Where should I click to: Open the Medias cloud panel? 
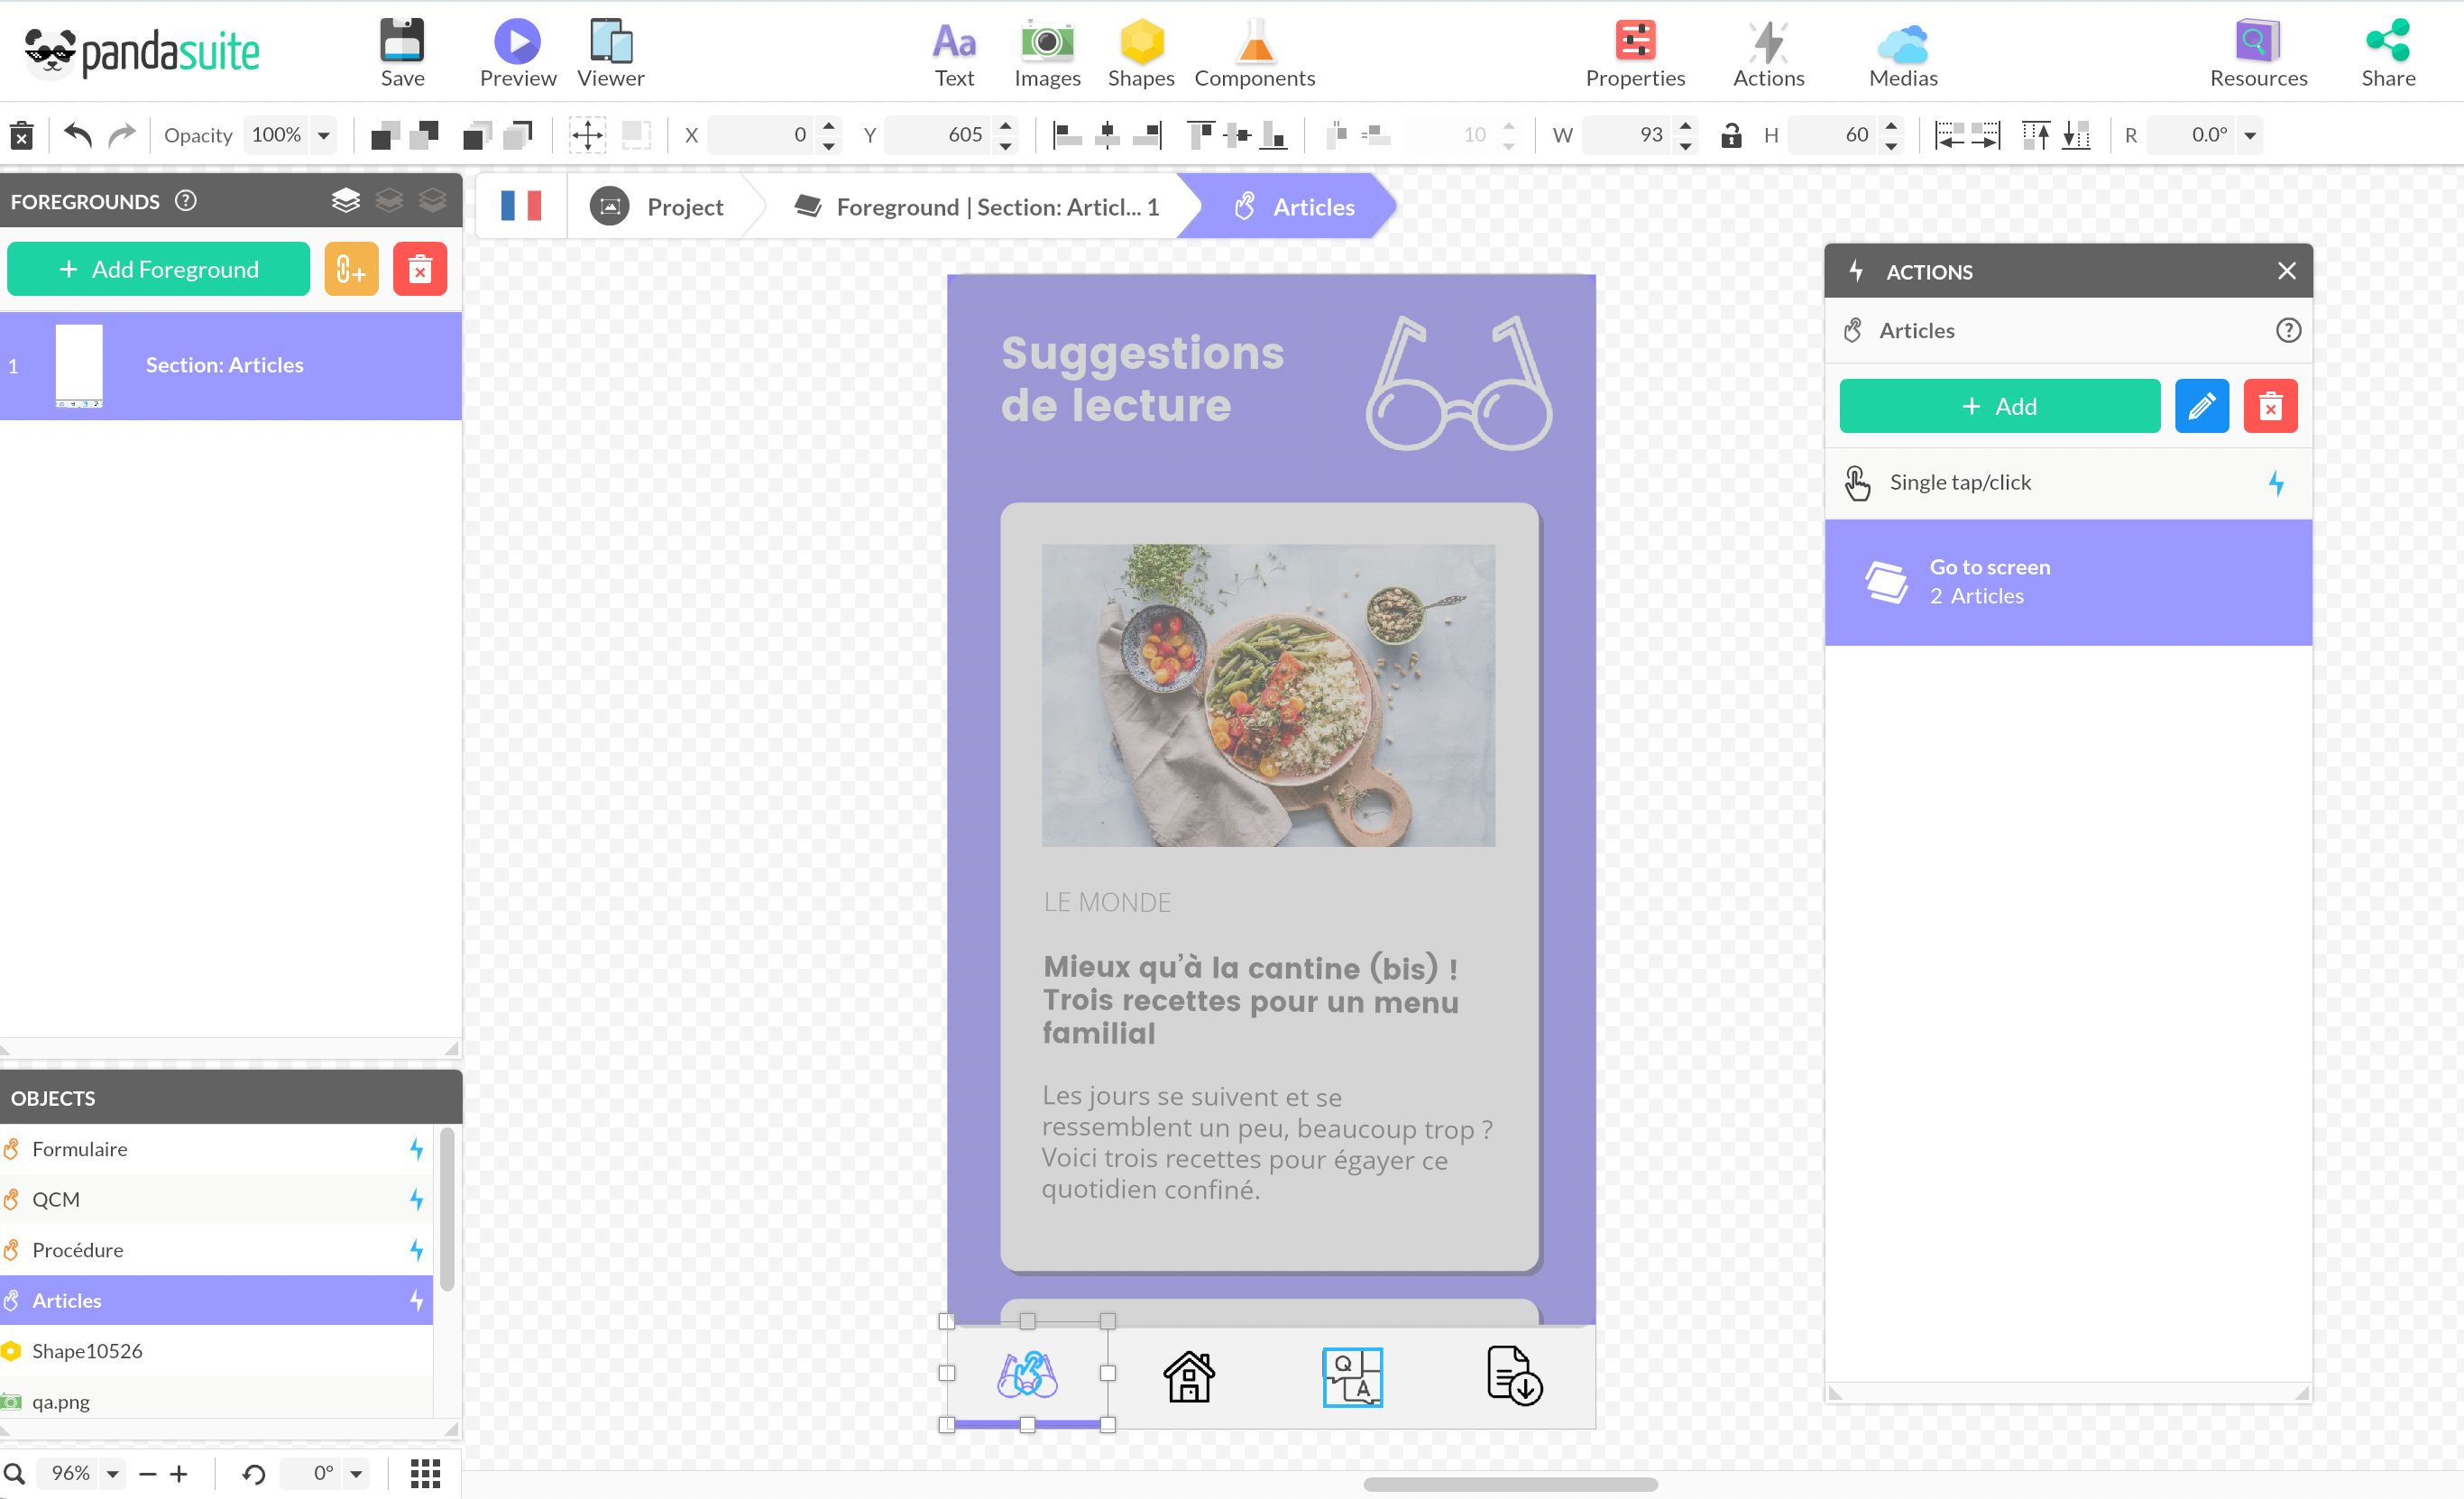click(x=1902, y=43)
